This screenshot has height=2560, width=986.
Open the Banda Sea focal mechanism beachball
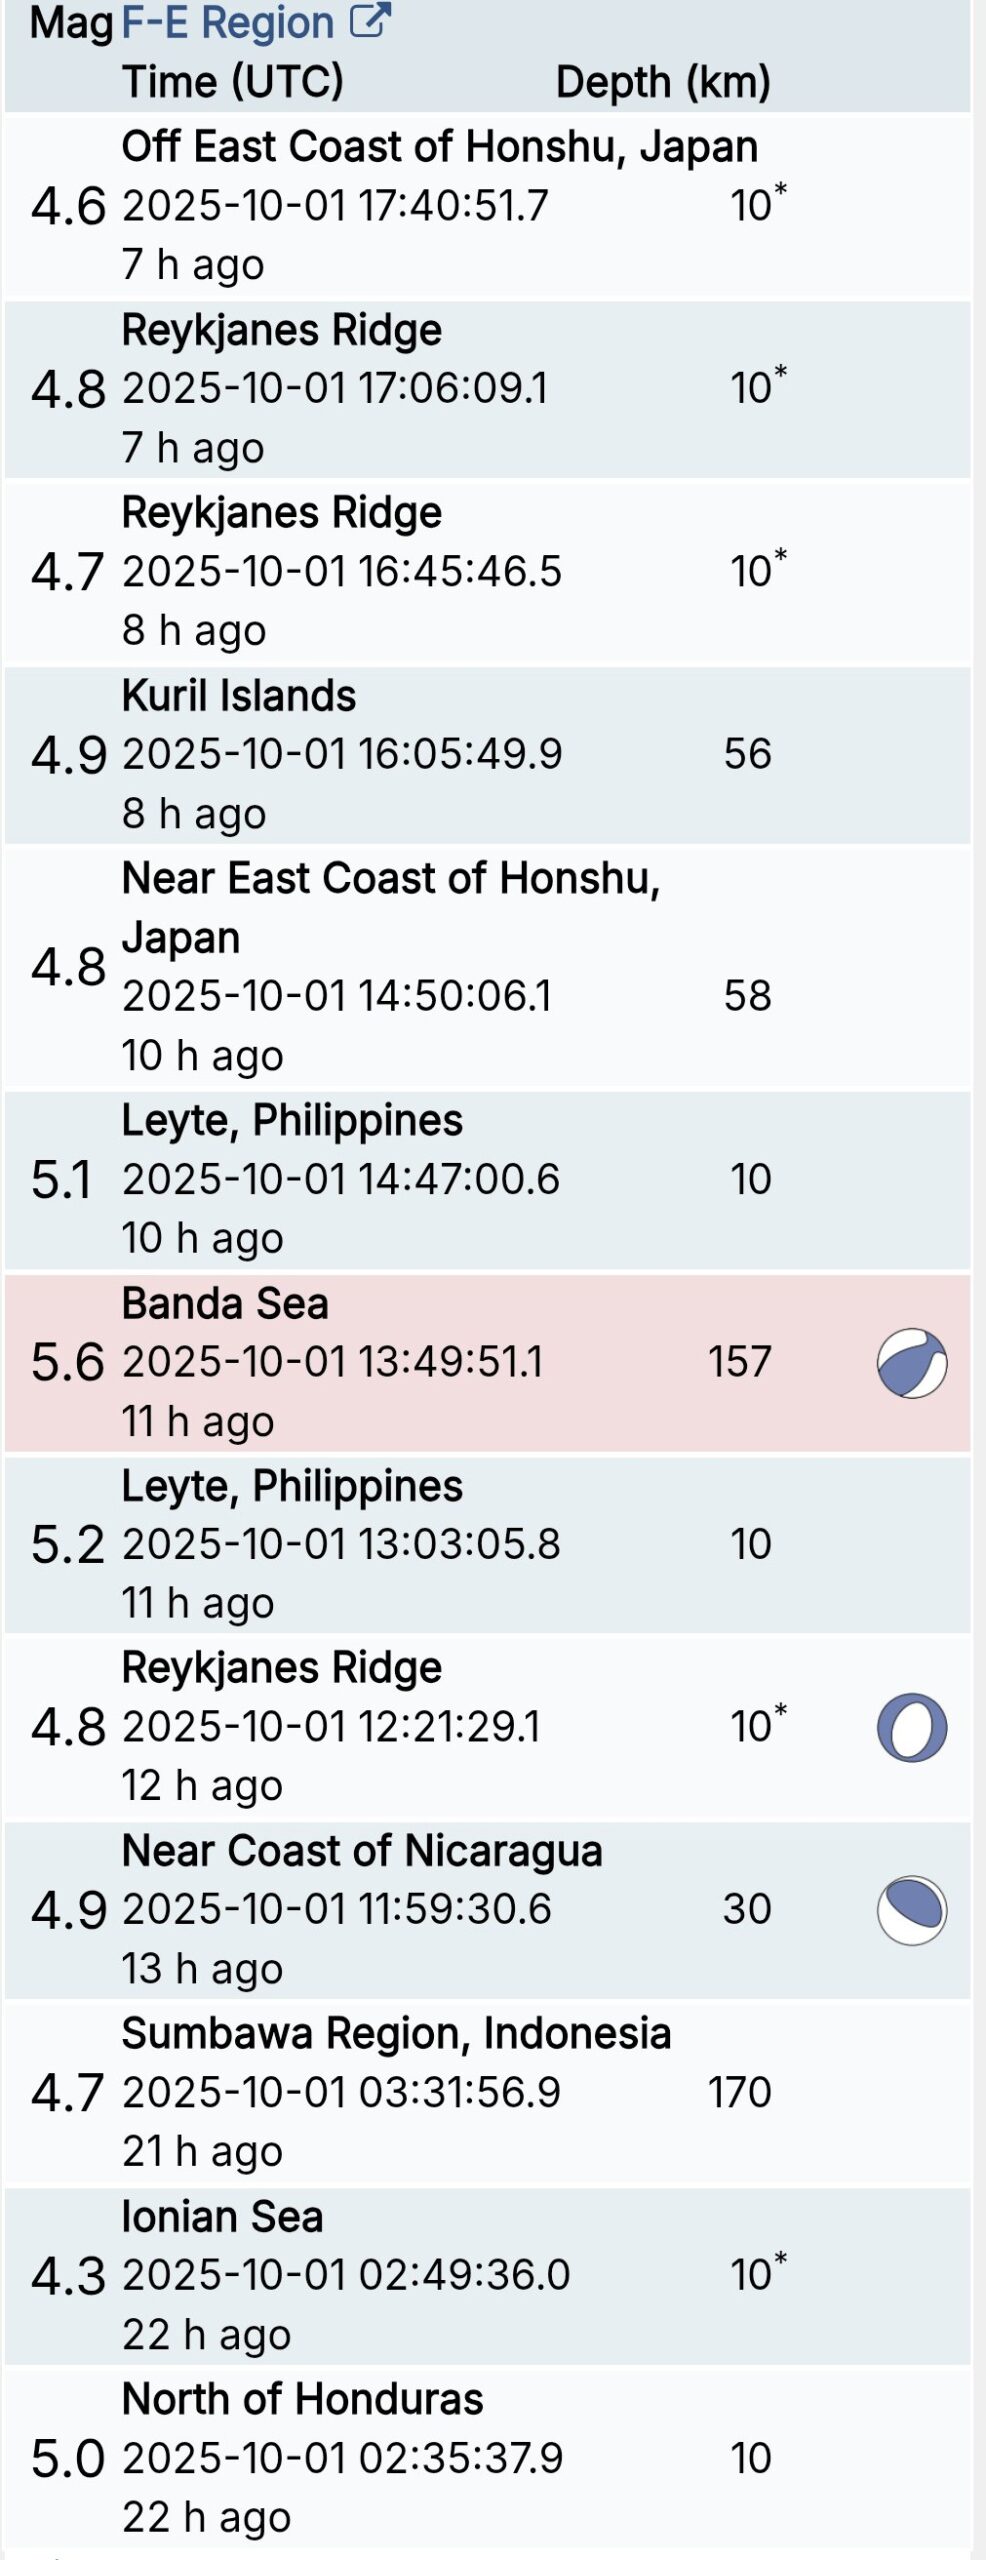tap(911, 1362)
